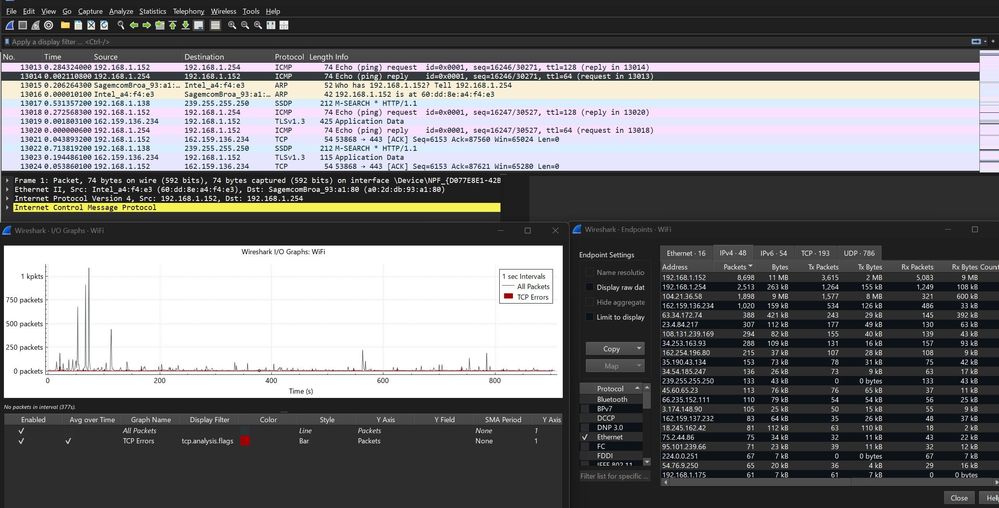This screenshot has height=508, width=999.
Task: Switch to the UDP · 786 endpoints tab
Action: [859, 253]
